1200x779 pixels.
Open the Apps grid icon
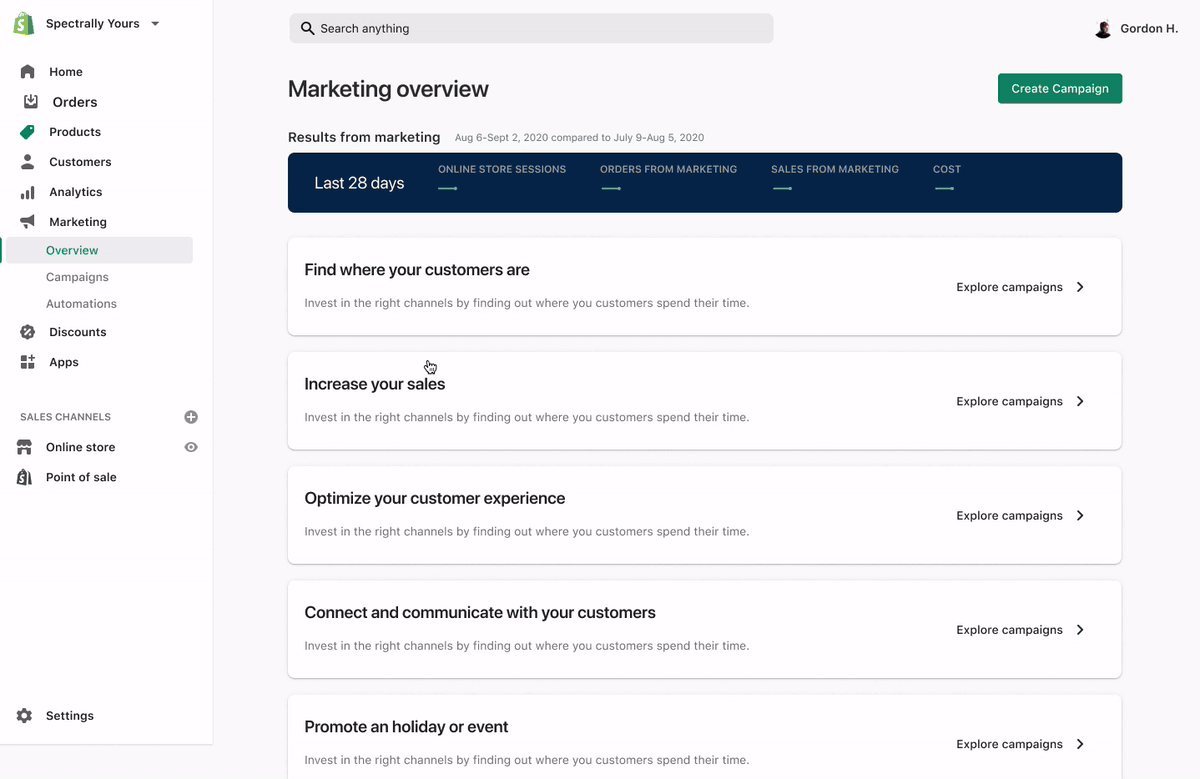tap(27, 362)
